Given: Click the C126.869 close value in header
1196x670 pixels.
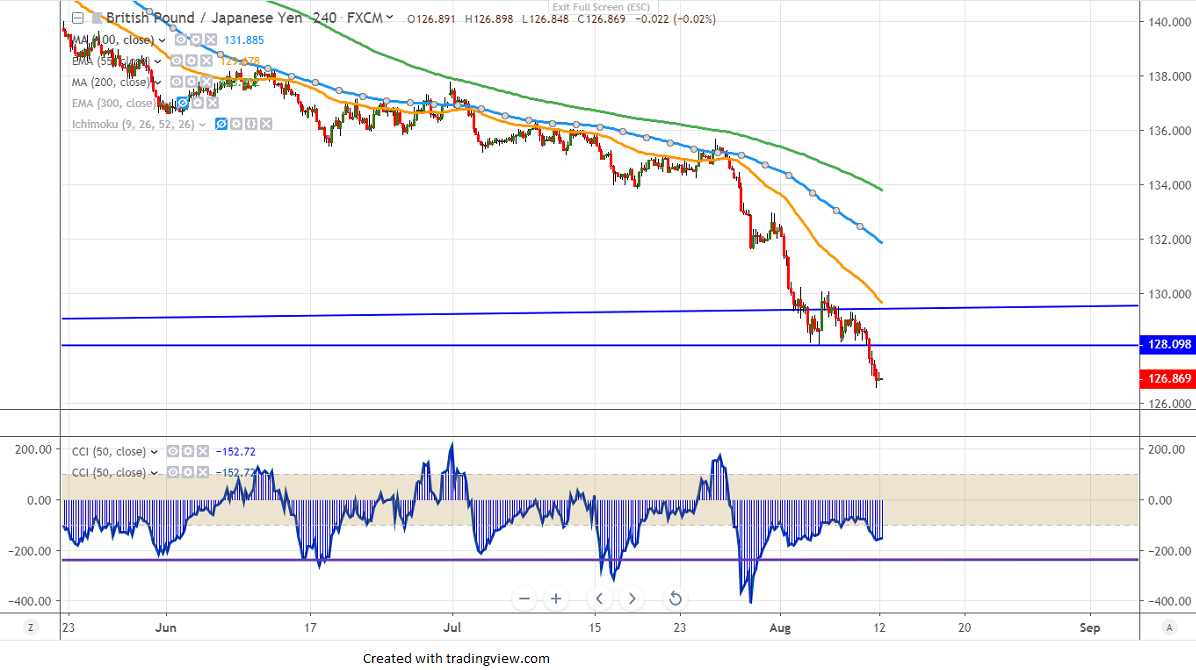Looking at the screenshot, I should click(602, 19).
